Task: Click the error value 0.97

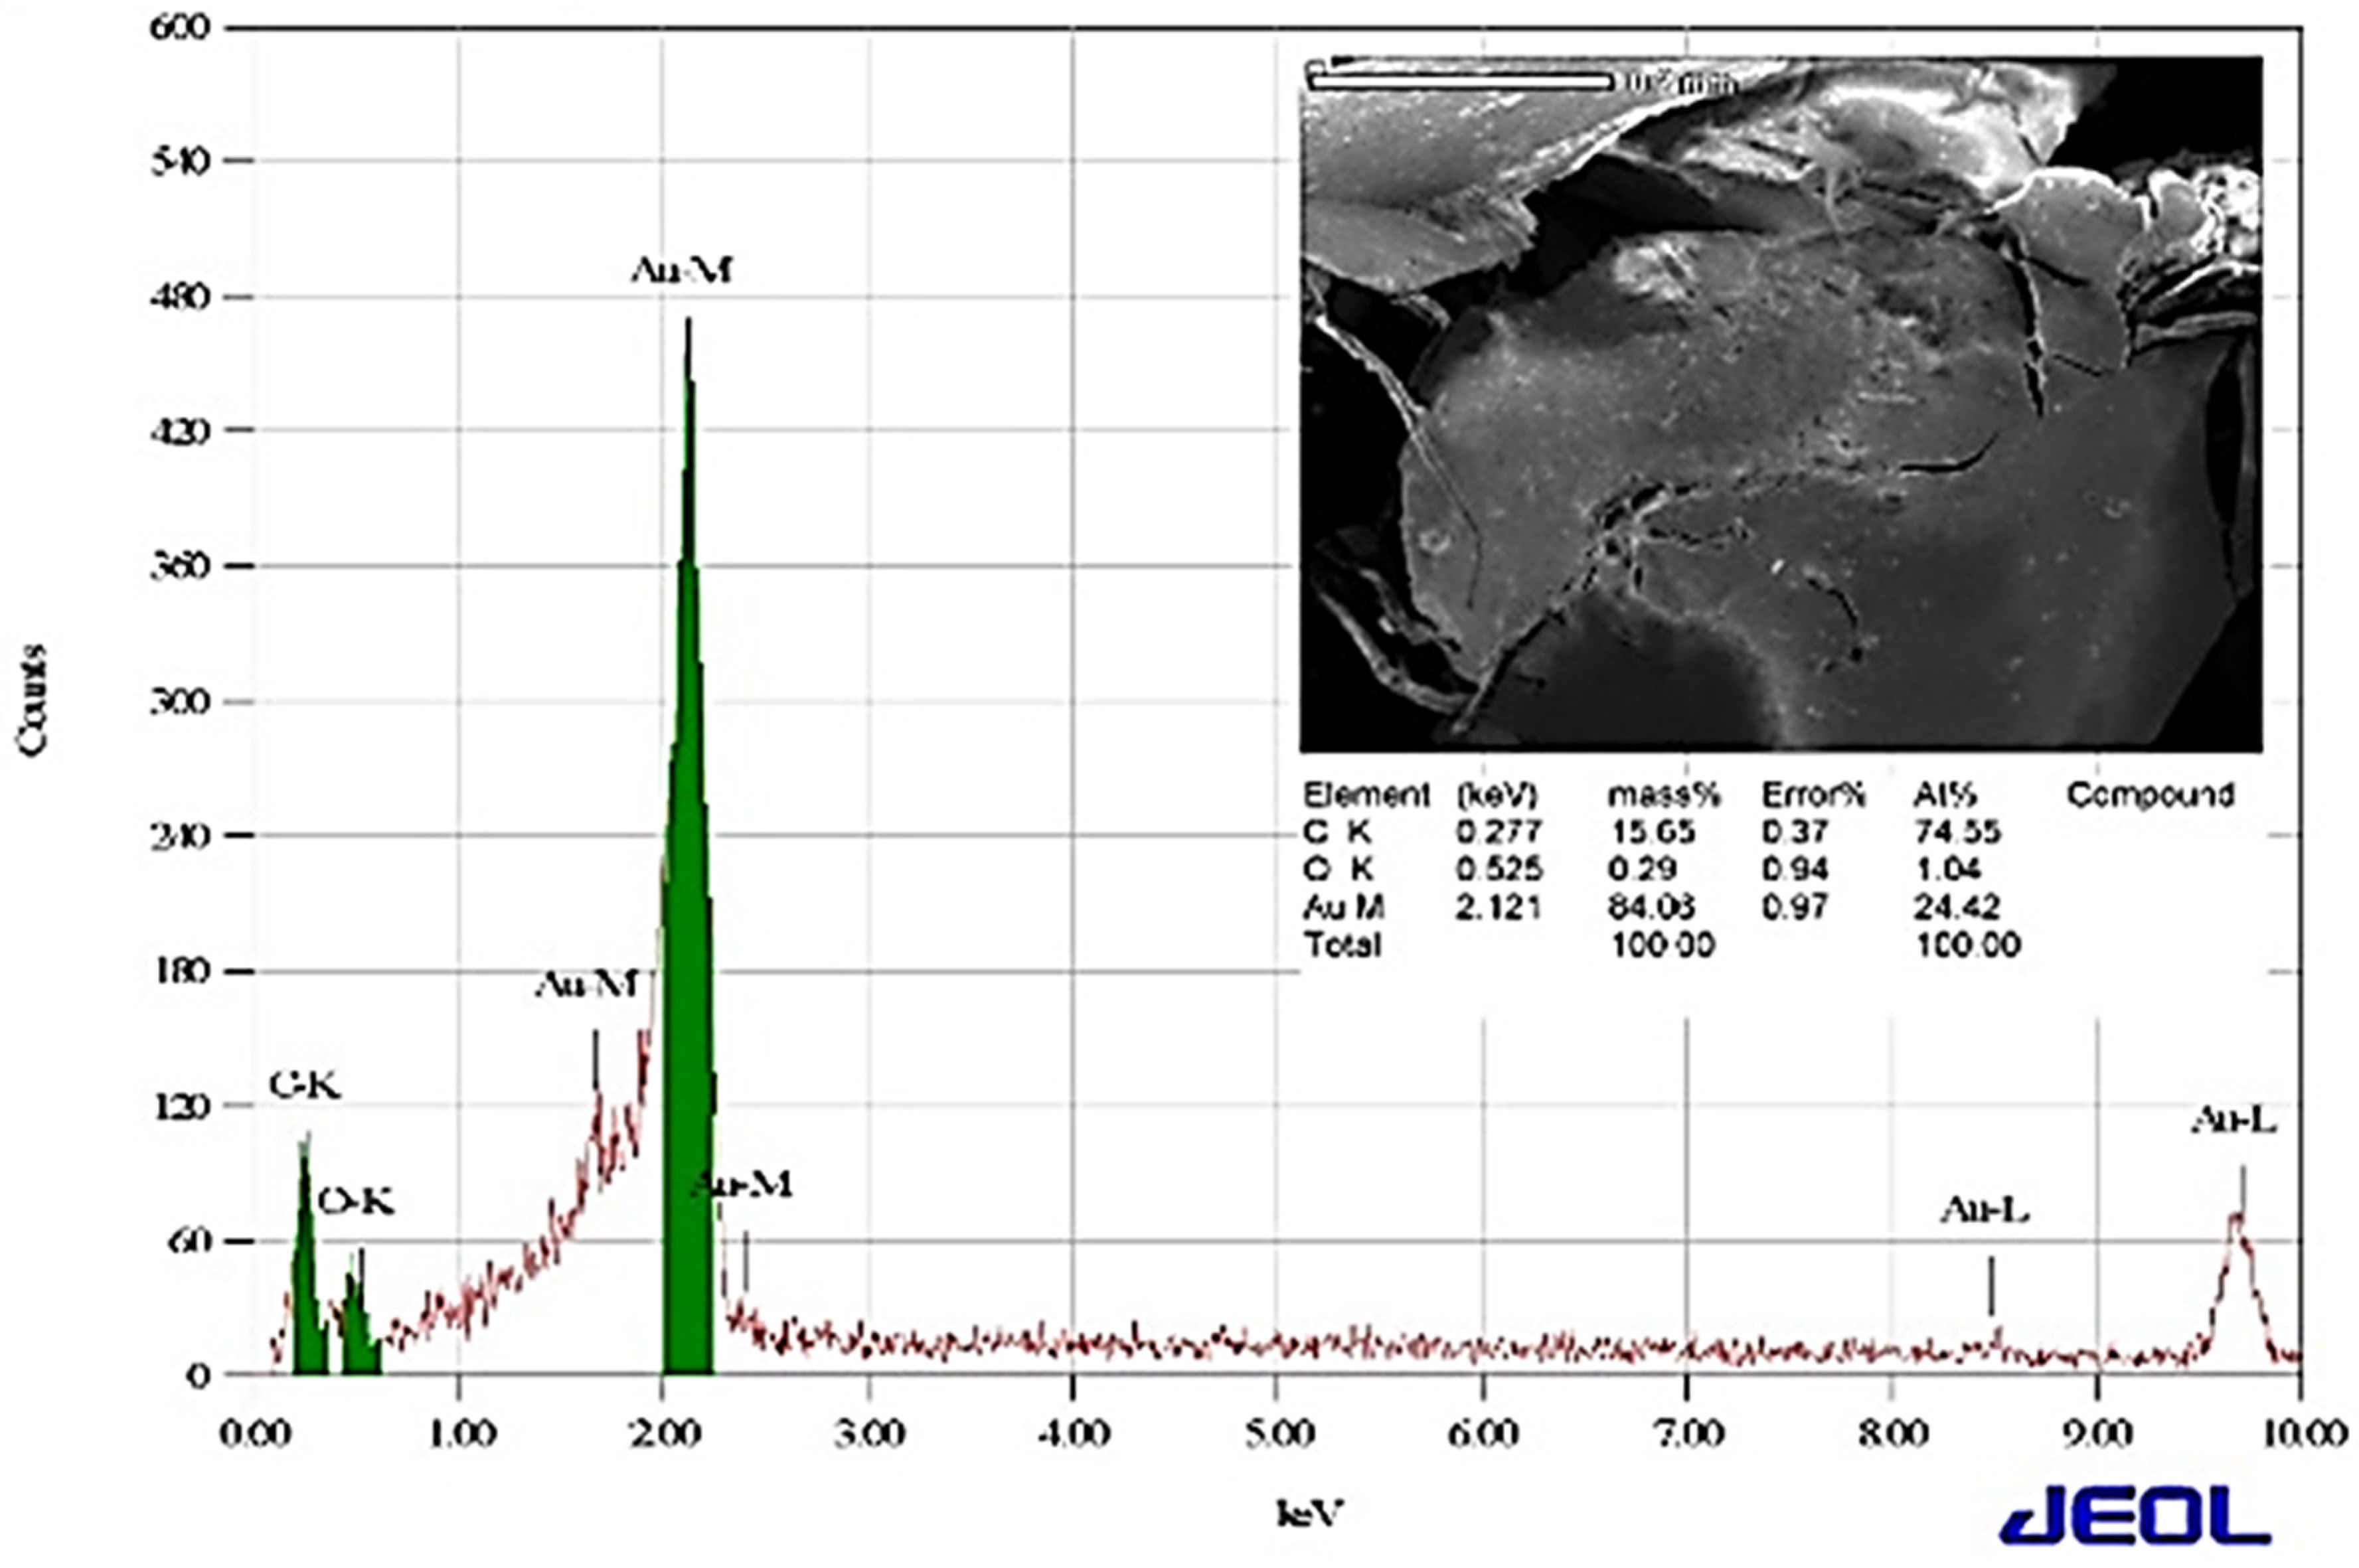Action: (1796, 907)
